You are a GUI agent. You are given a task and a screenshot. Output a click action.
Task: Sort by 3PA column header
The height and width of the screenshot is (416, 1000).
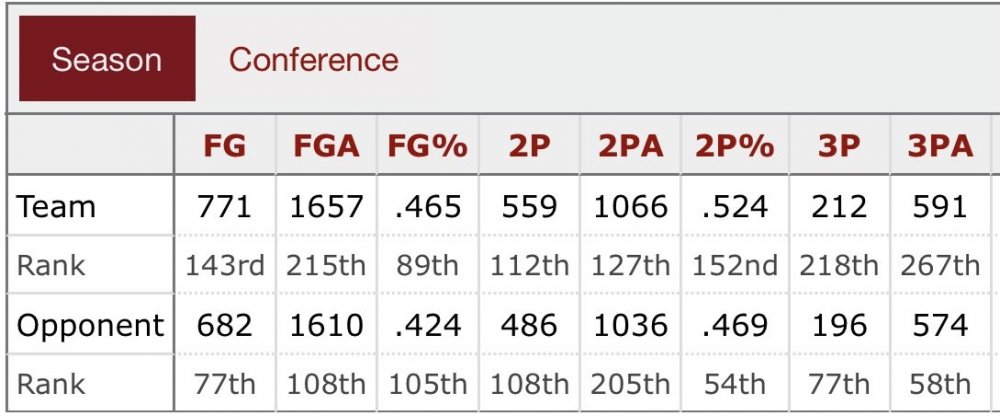[940, 146]
